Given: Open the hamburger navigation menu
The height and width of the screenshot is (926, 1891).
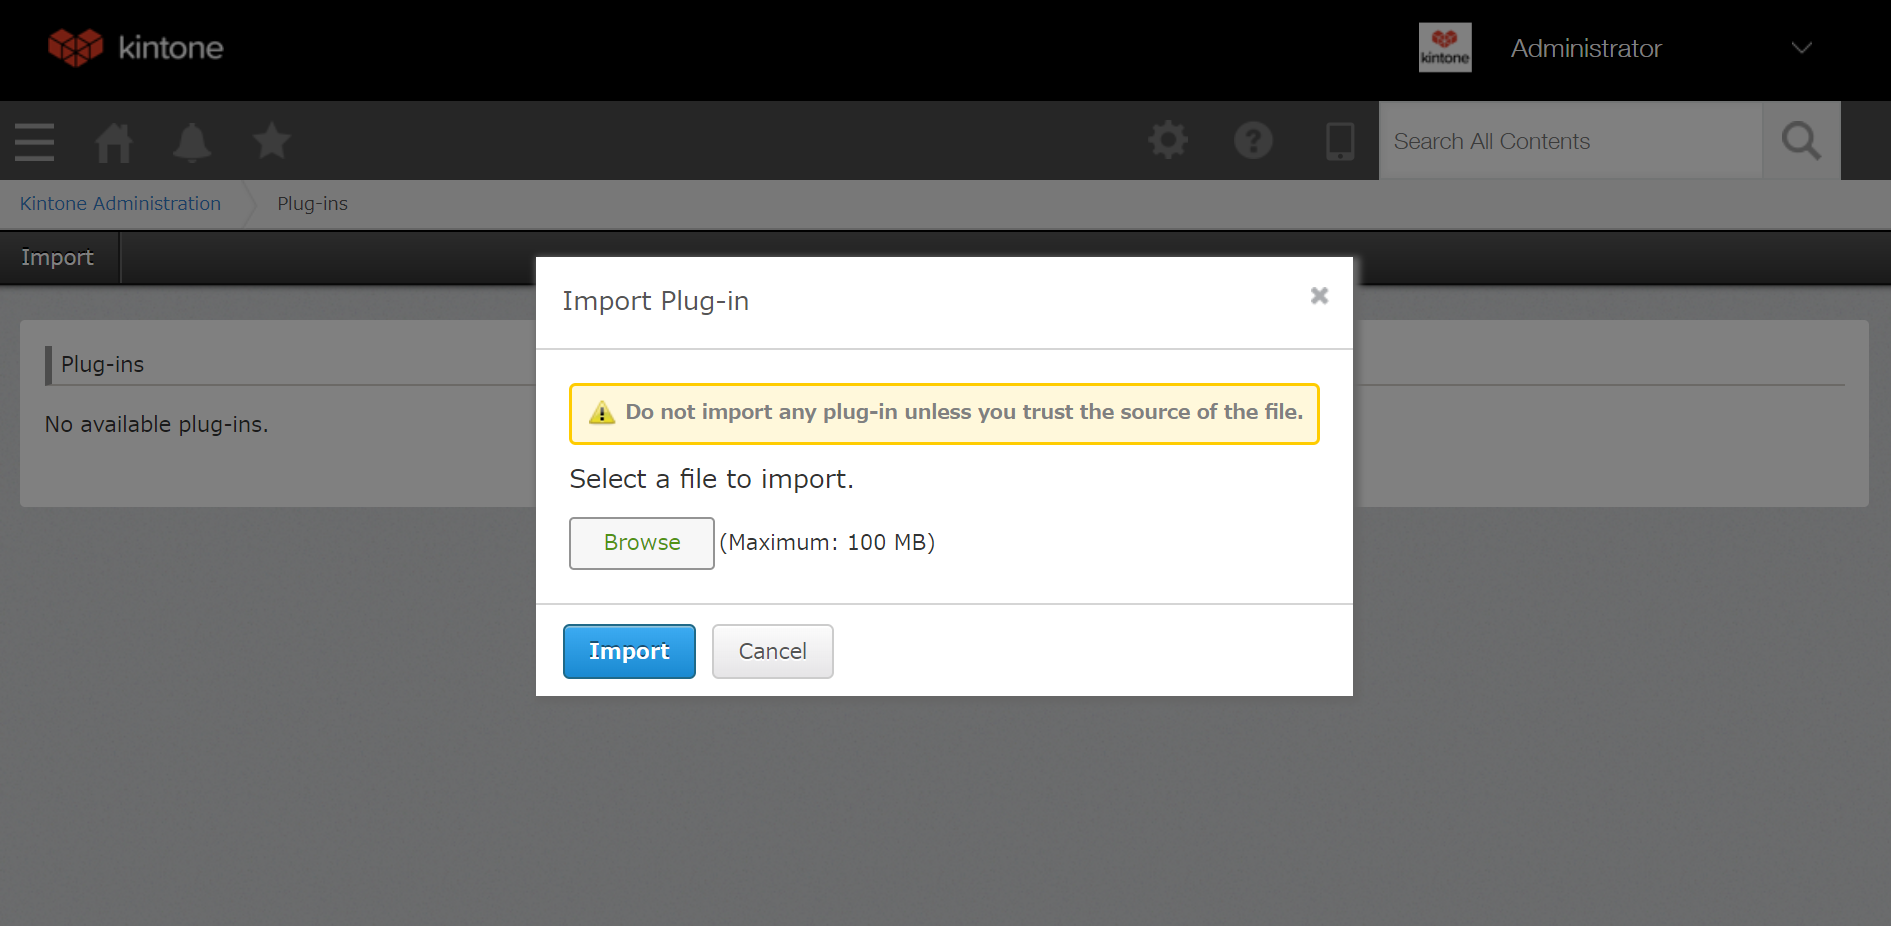Looking at the screenshot, I should (x=35, y=142).
